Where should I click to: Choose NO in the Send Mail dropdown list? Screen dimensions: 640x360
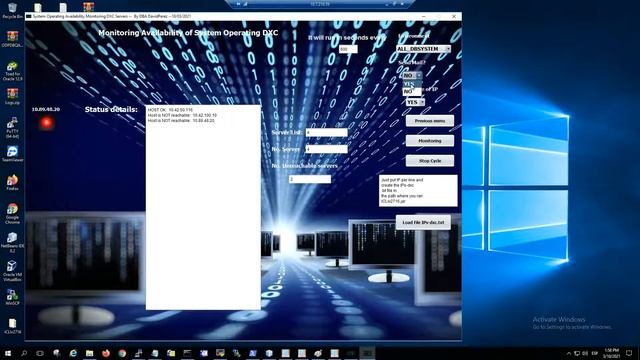(x=412, y=92)
